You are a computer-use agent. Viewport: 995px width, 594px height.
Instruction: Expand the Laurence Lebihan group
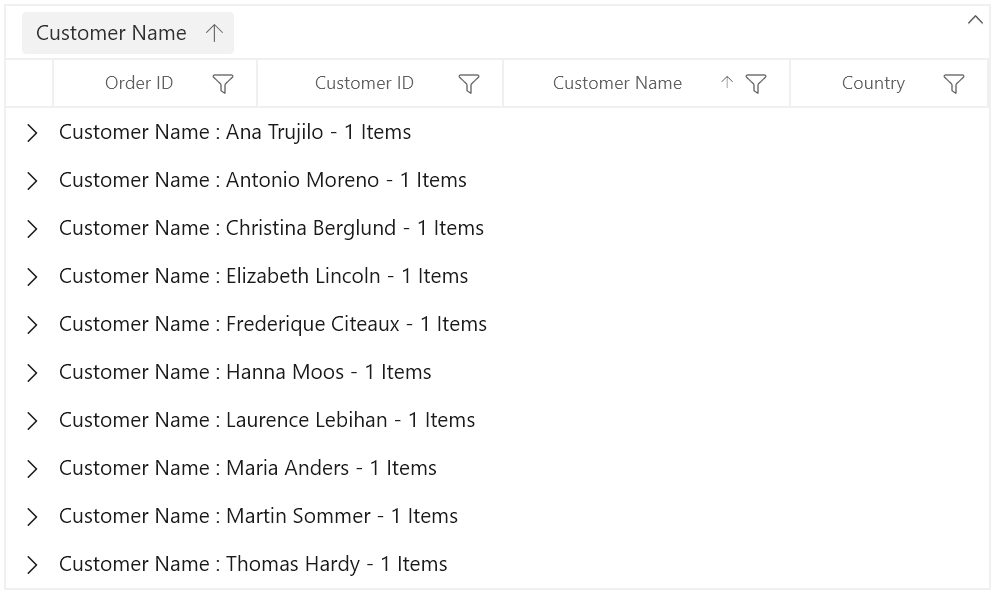point(32,421)
